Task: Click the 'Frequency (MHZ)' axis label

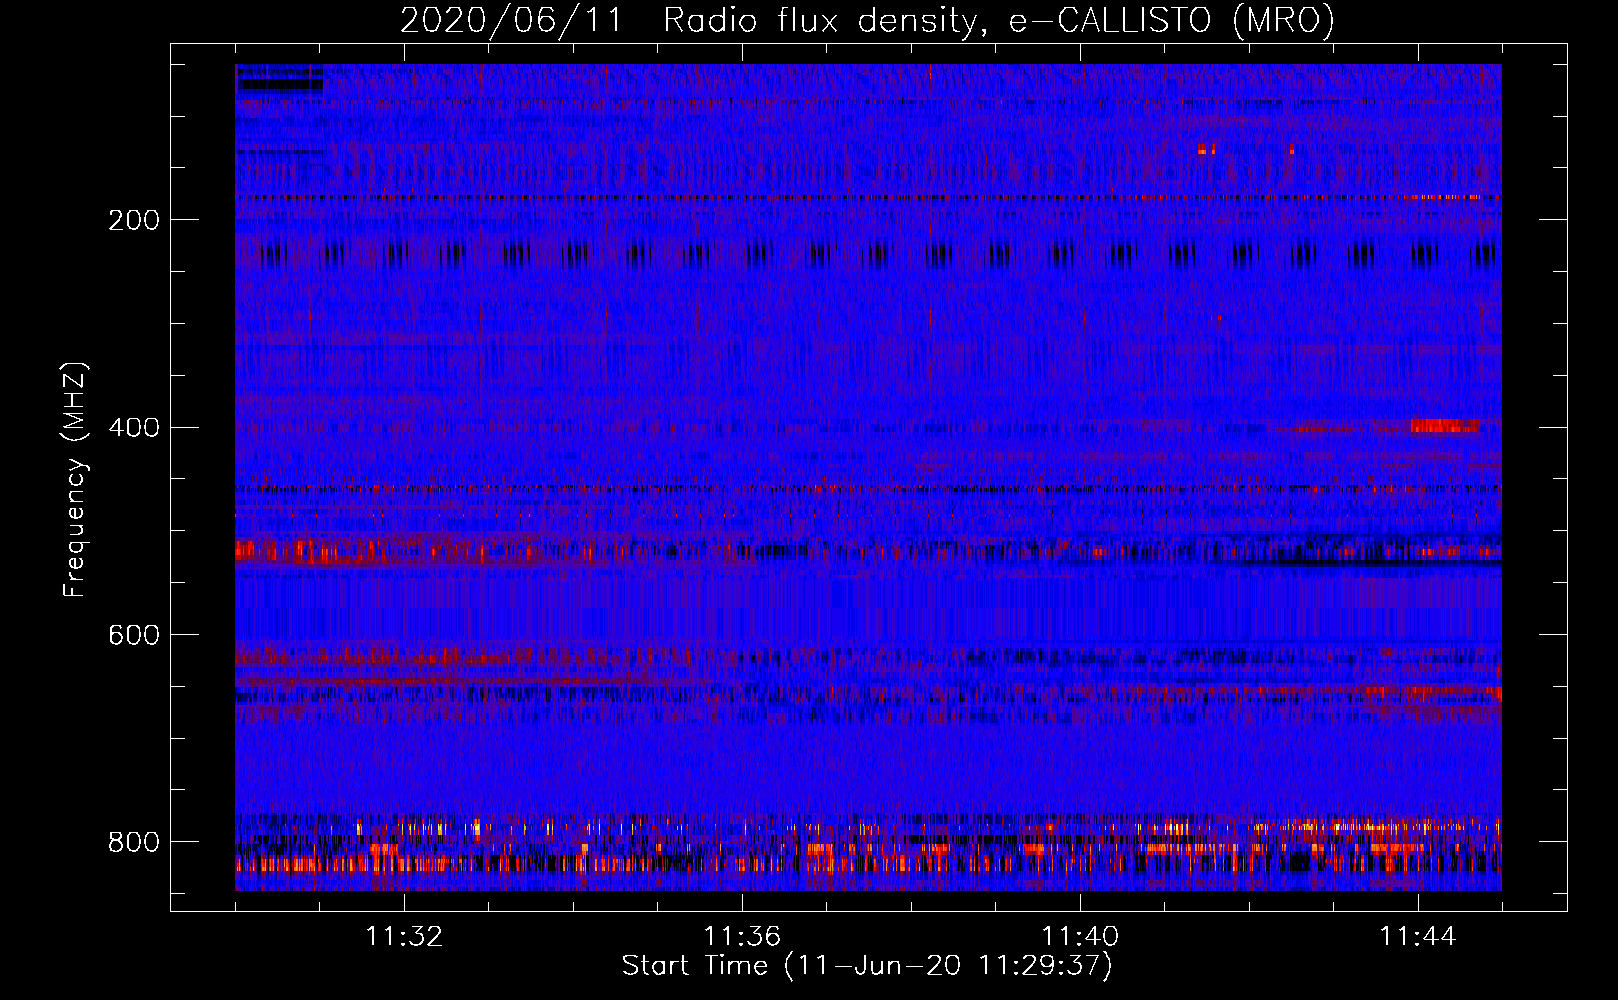Action: point(75,479)
